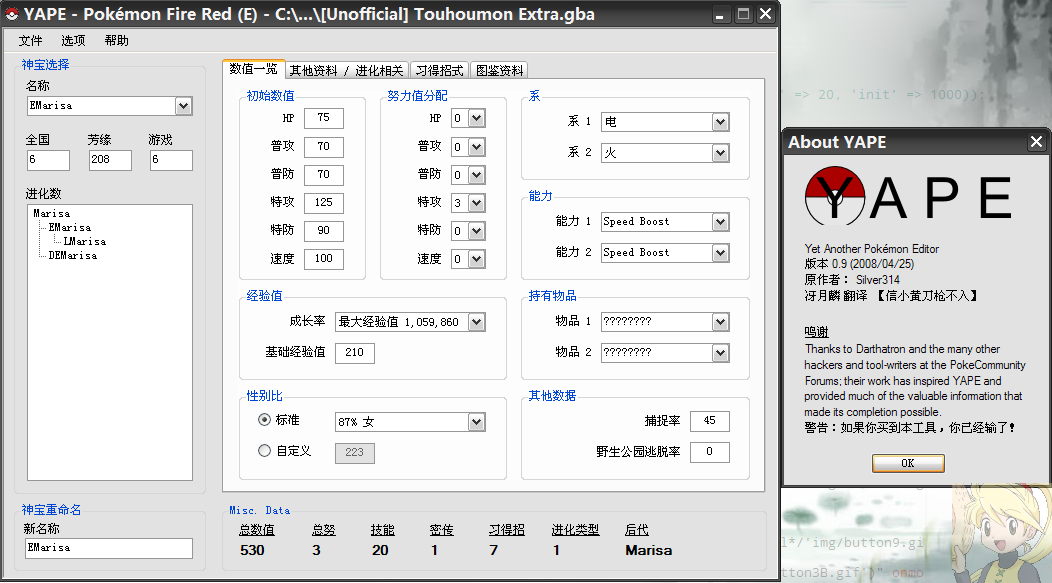Open the 文件 menu
Image resolution: width=1052 pixels, height=583 pixels.
[x=30, y=41]
